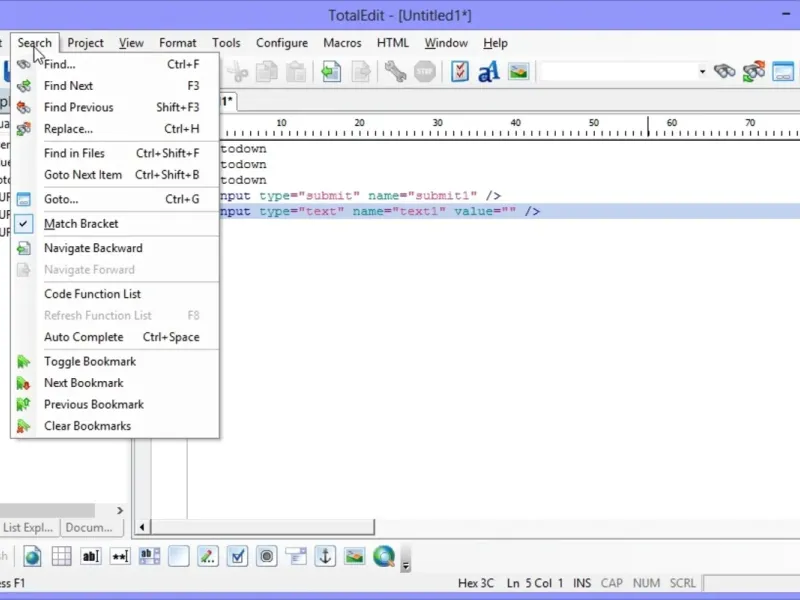
Task: Choose Find in Files menu entry
Action: click(x=115, y=153)
